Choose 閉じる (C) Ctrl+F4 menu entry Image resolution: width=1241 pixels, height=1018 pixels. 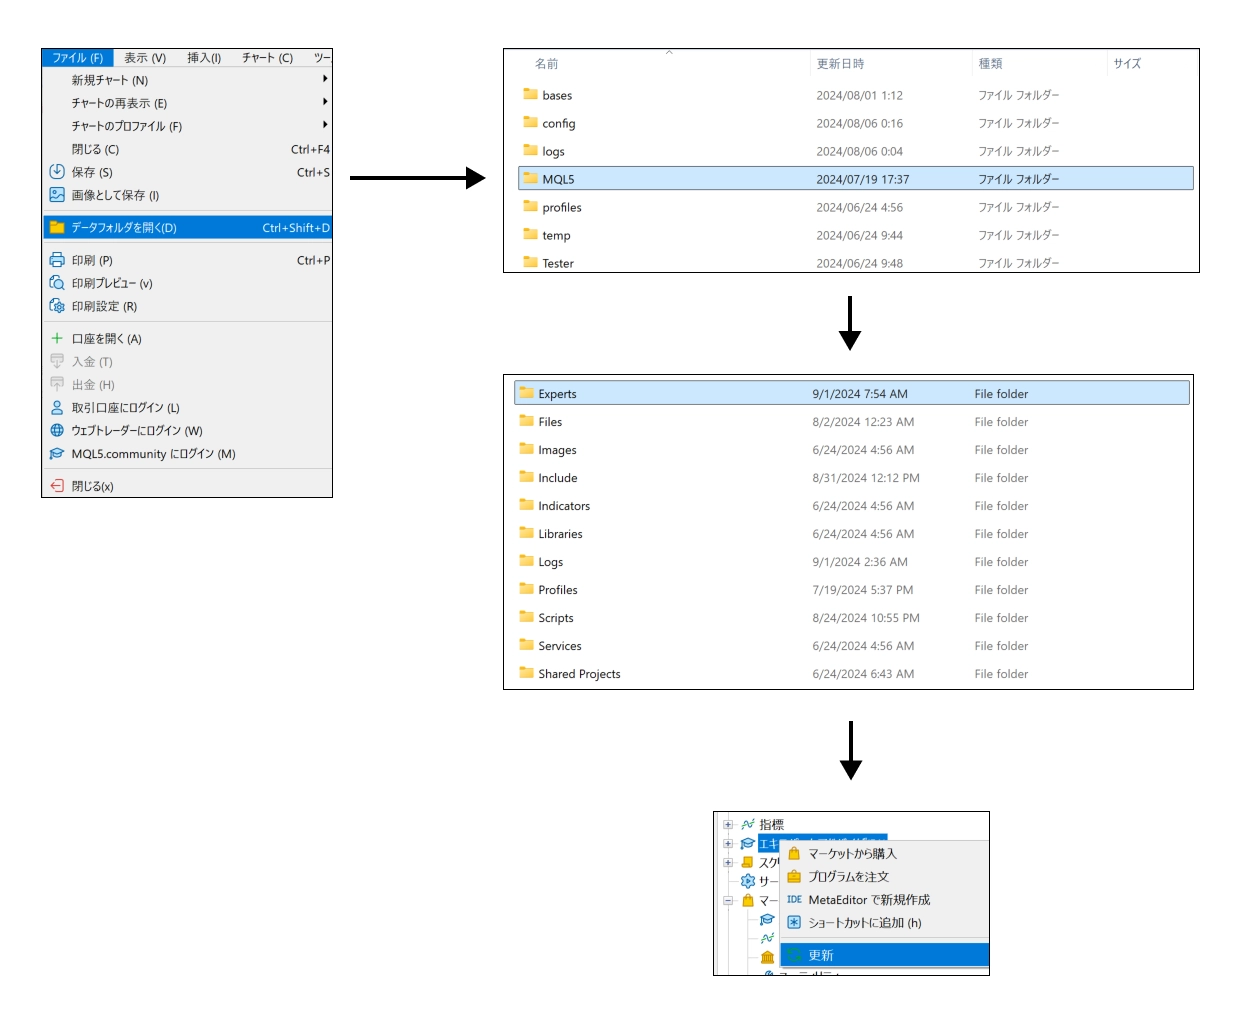tap(187, 149)
